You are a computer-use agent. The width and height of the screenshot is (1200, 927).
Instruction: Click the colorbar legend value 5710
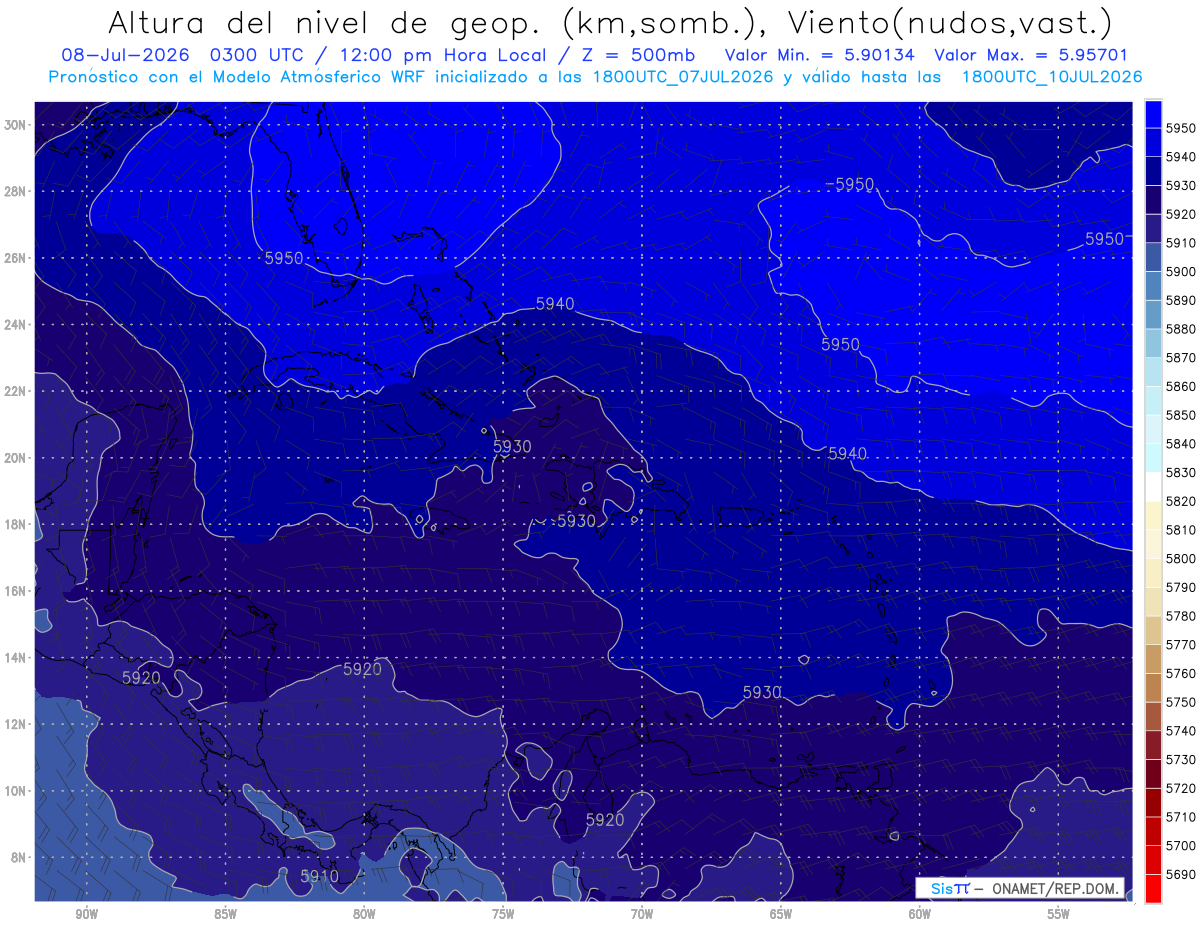click(x=1181, y=816)
